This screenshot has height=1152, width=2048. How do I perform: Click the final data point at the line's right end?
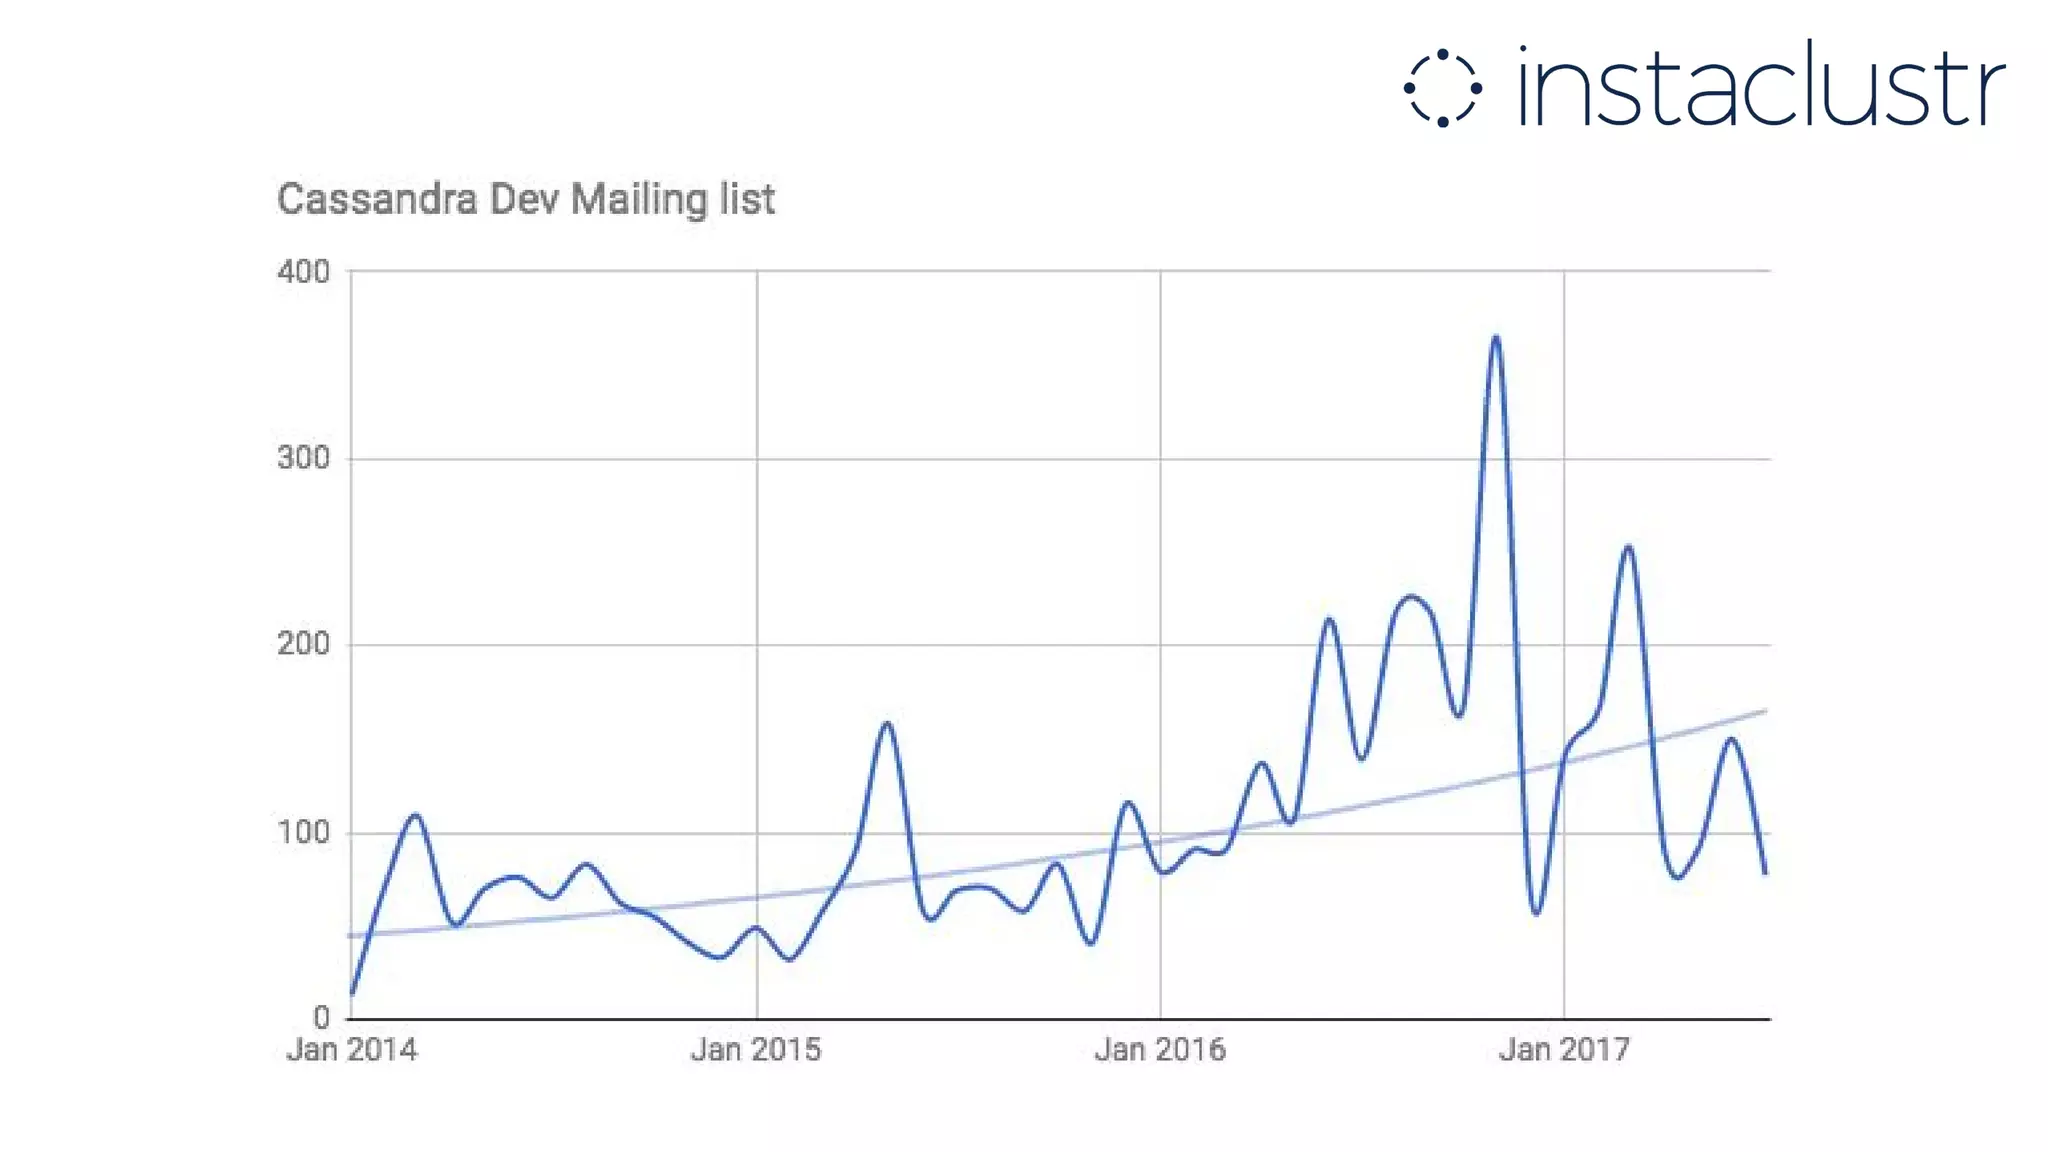tap(1766, 873)
